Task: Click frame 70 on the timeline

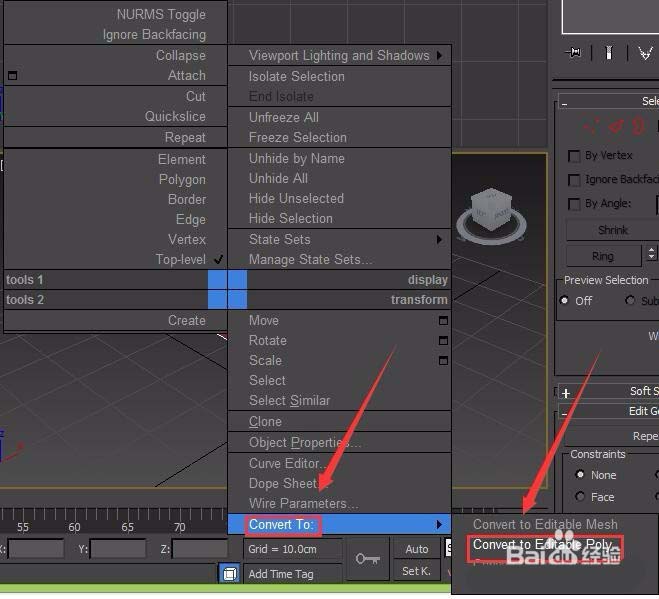Action: 179,527
